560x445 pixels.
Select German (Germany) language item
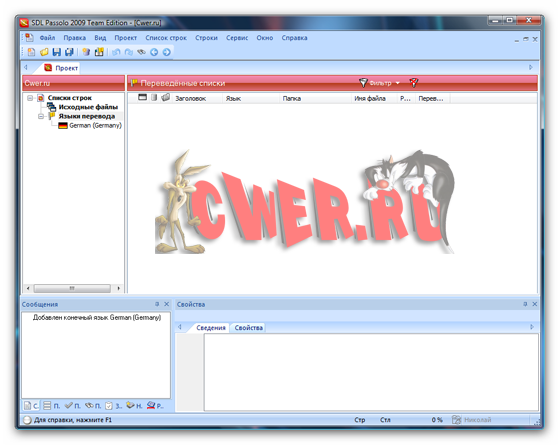coord(95,125)
